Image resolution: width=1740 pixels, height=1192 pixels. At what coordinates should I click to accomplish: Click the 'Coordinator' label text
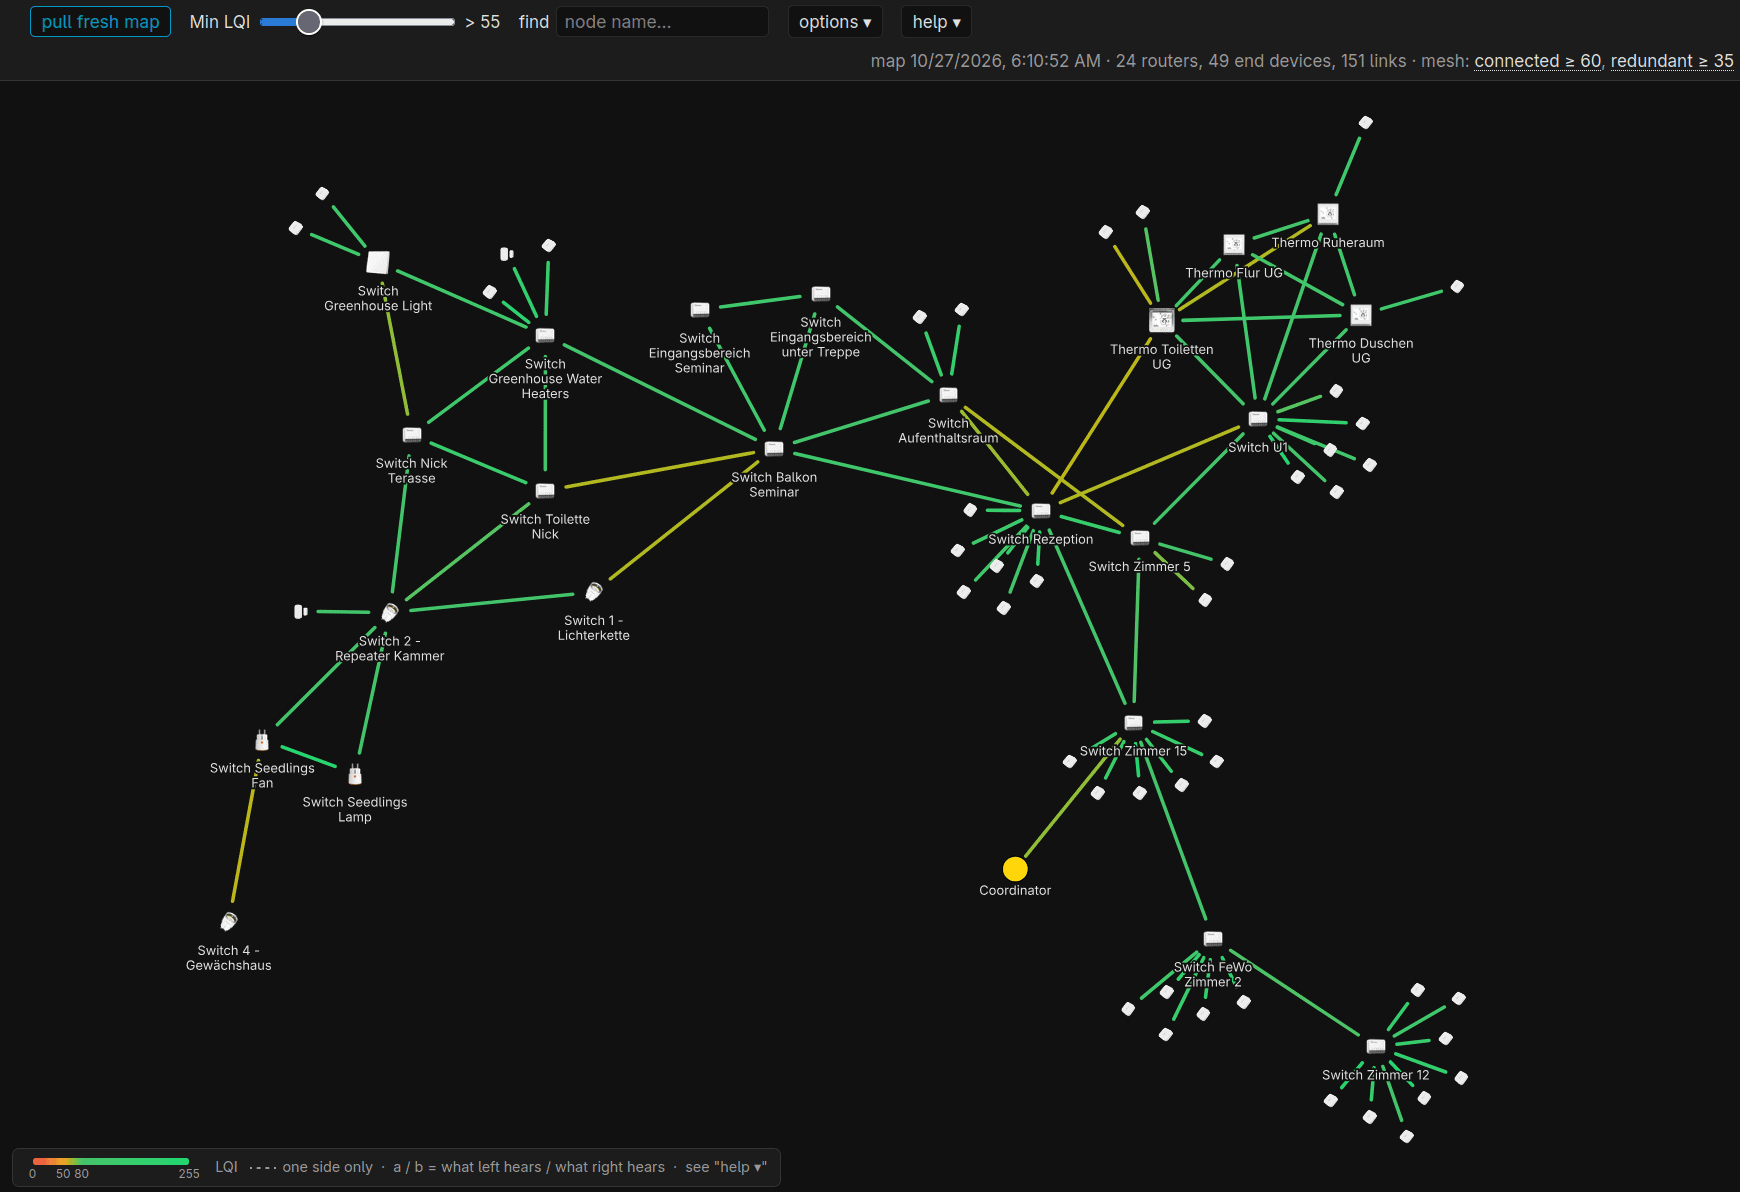[x=1015, y=890]
